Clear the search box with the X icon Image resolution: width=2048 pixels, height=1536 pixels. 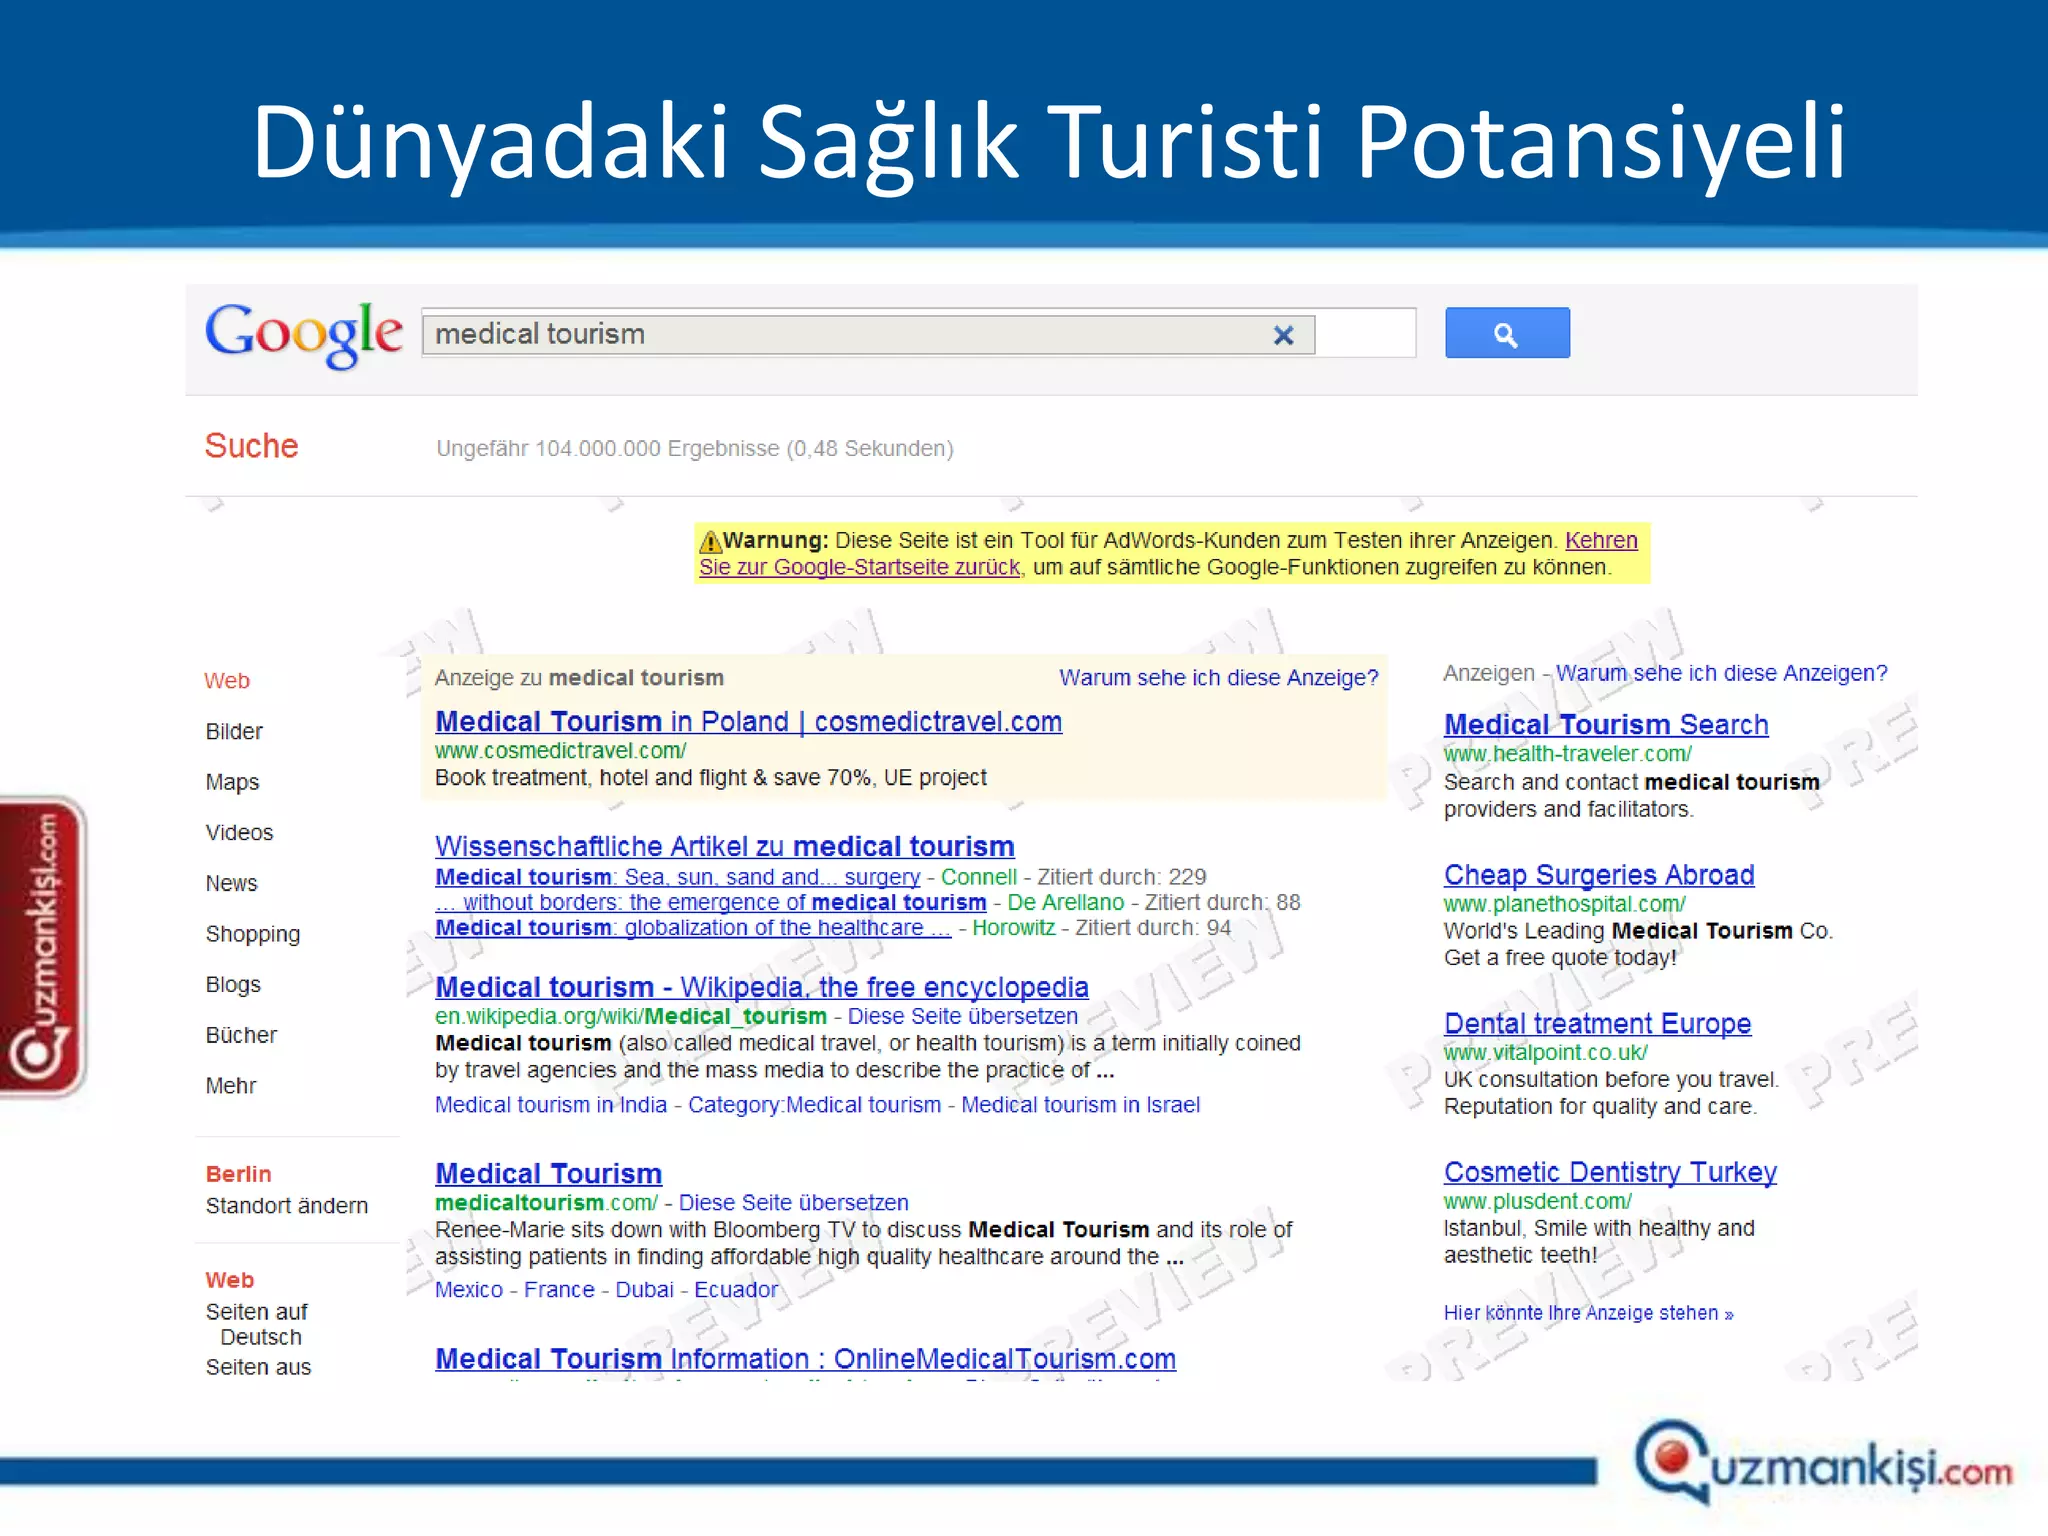(x=1283, y=335)
